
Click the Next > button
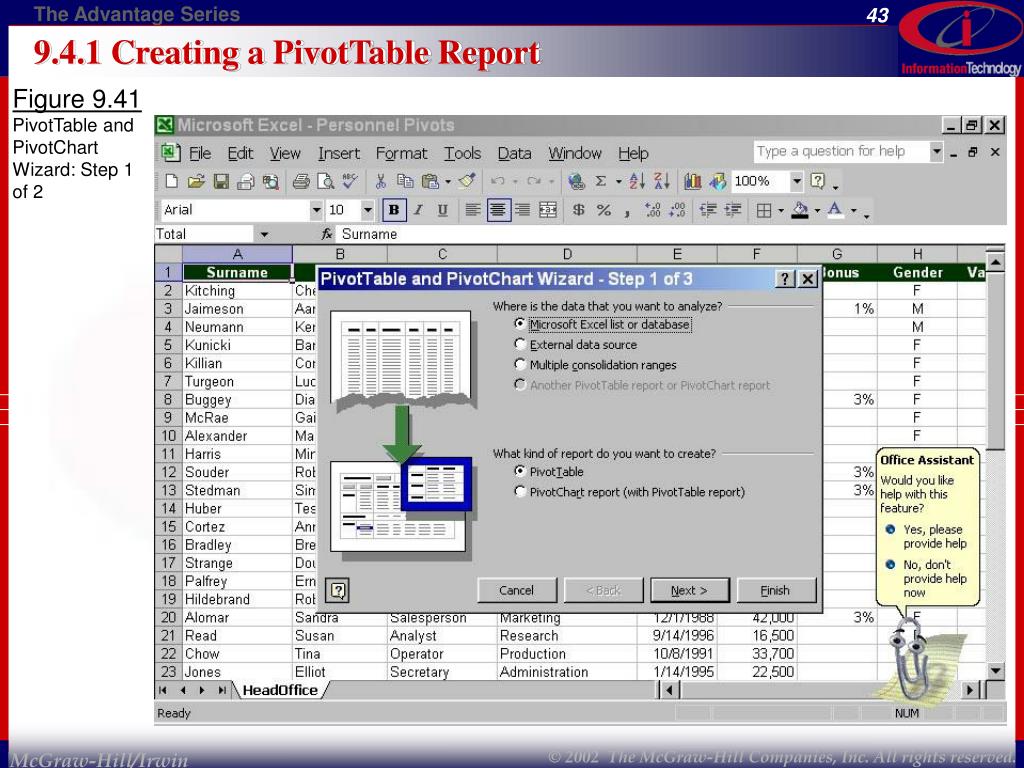689,590
